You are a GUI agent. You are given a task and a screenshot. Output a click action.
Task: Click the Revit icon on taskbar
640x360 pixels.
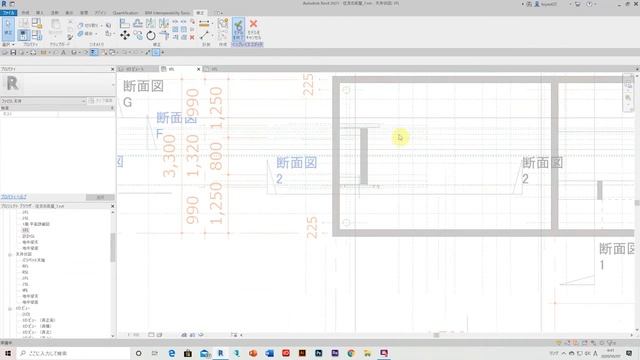220,353
